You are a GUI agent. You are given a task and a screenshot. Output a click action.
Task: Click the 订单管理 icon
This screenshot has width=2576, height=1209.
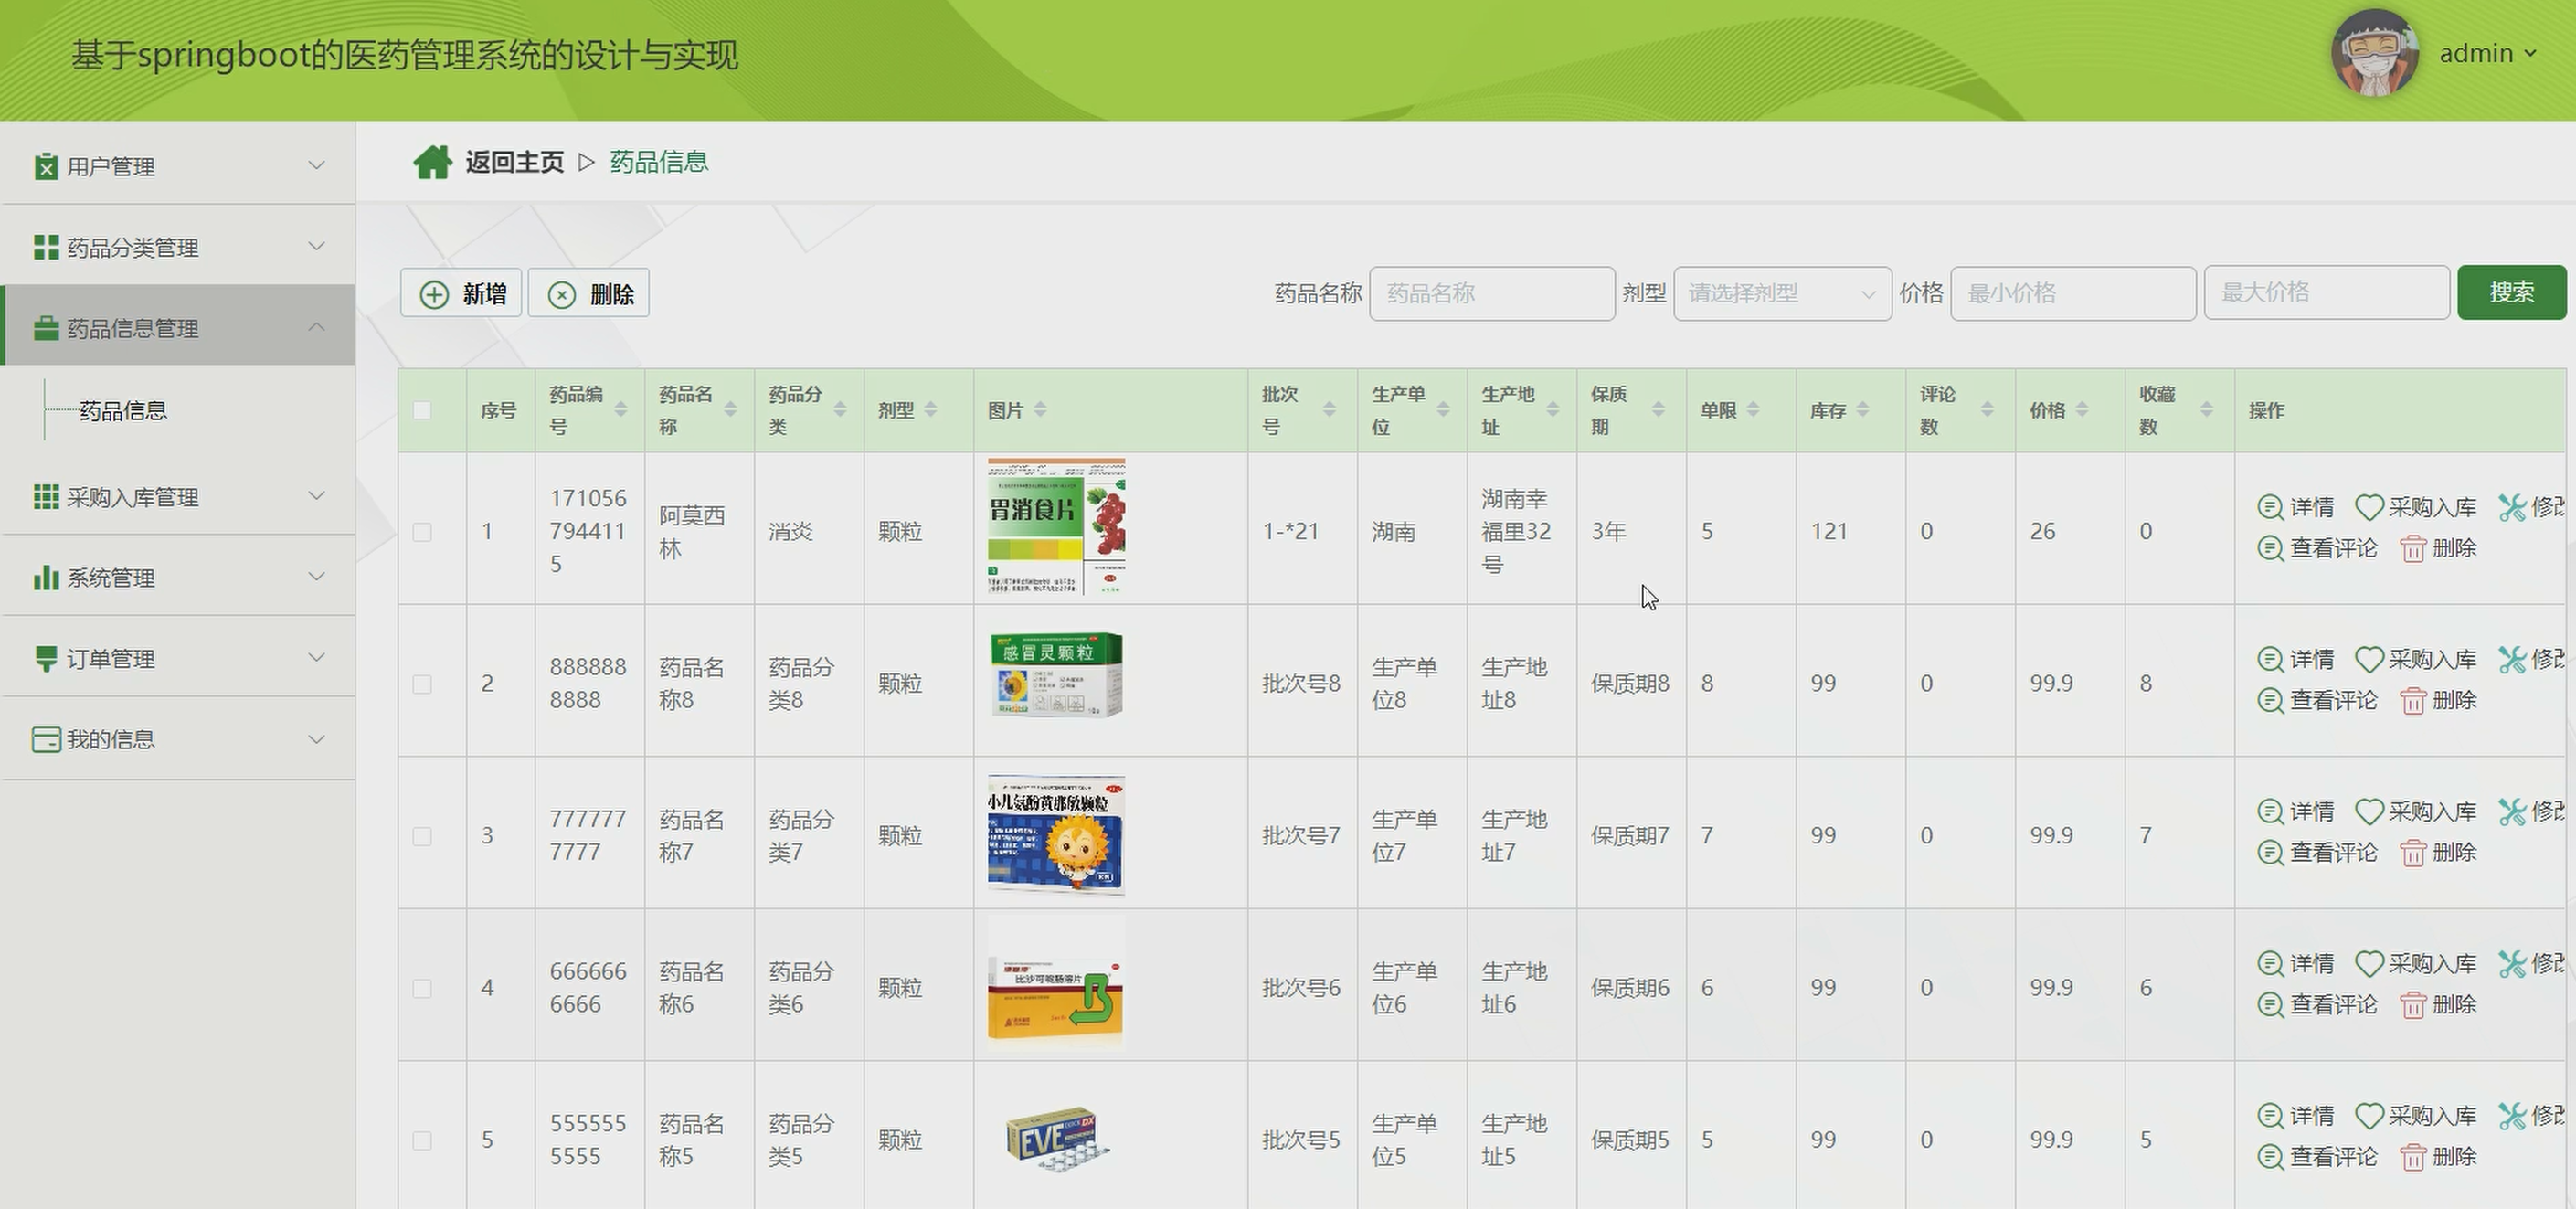click(46, 659)
